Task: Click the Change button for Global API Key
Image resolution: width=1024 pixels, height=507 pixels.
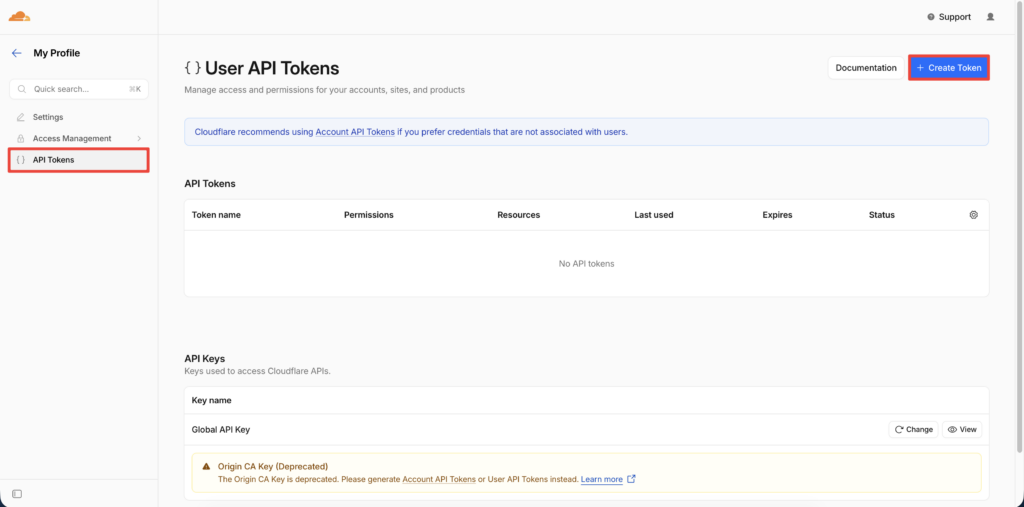Action: [913, 429]
